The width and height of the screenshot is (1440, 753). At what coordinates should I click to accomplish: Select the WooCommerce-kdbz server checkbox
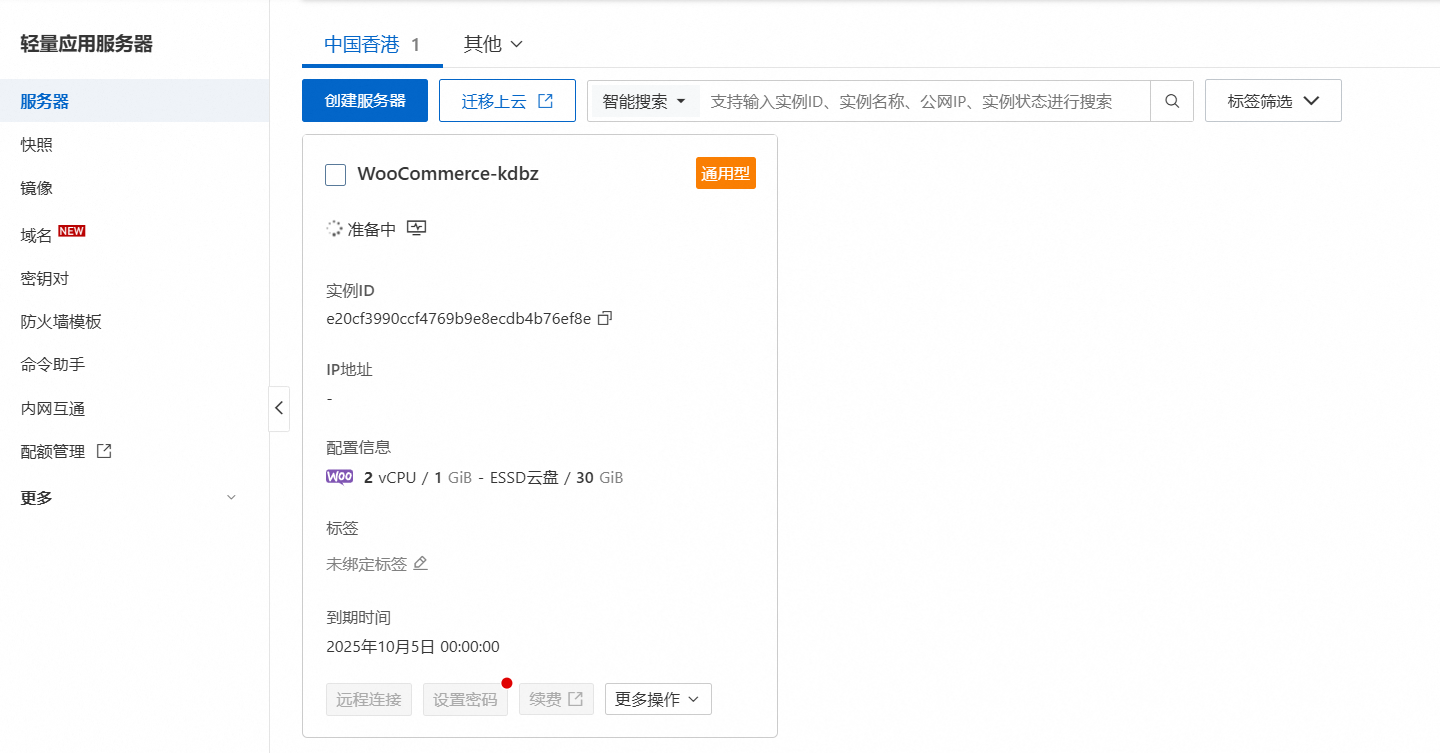click(x=336, y=175)
